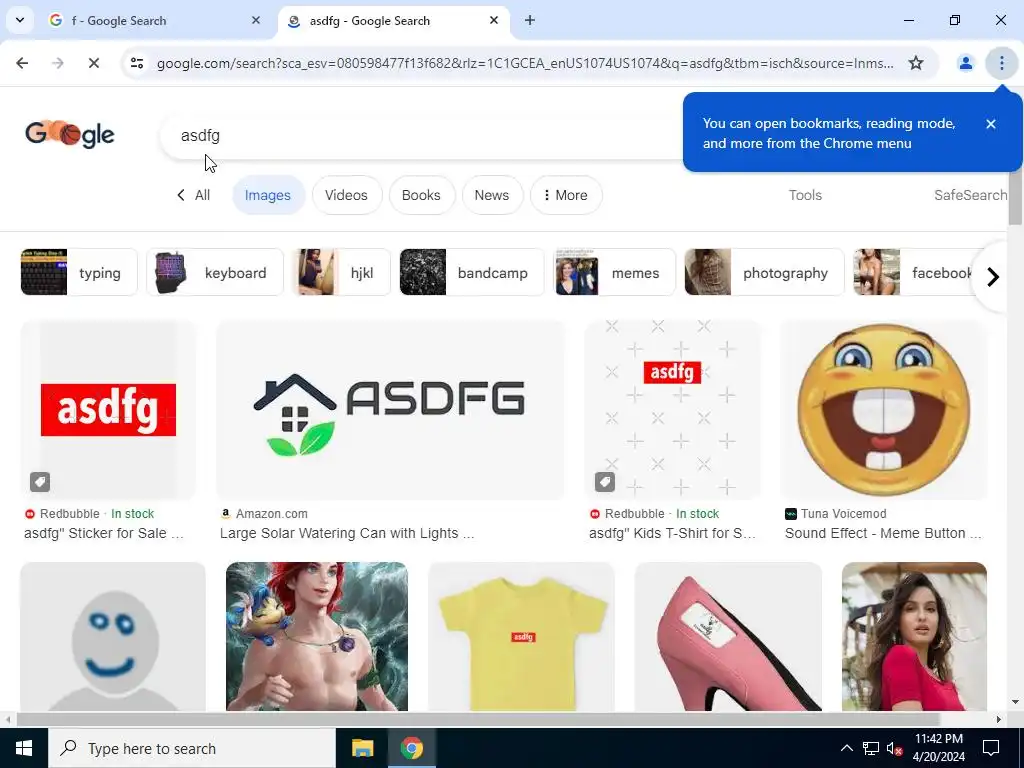Open the laughing emoji meme image
The height and width of the screenshot is (768, 1024).
(x=884, y=409)
